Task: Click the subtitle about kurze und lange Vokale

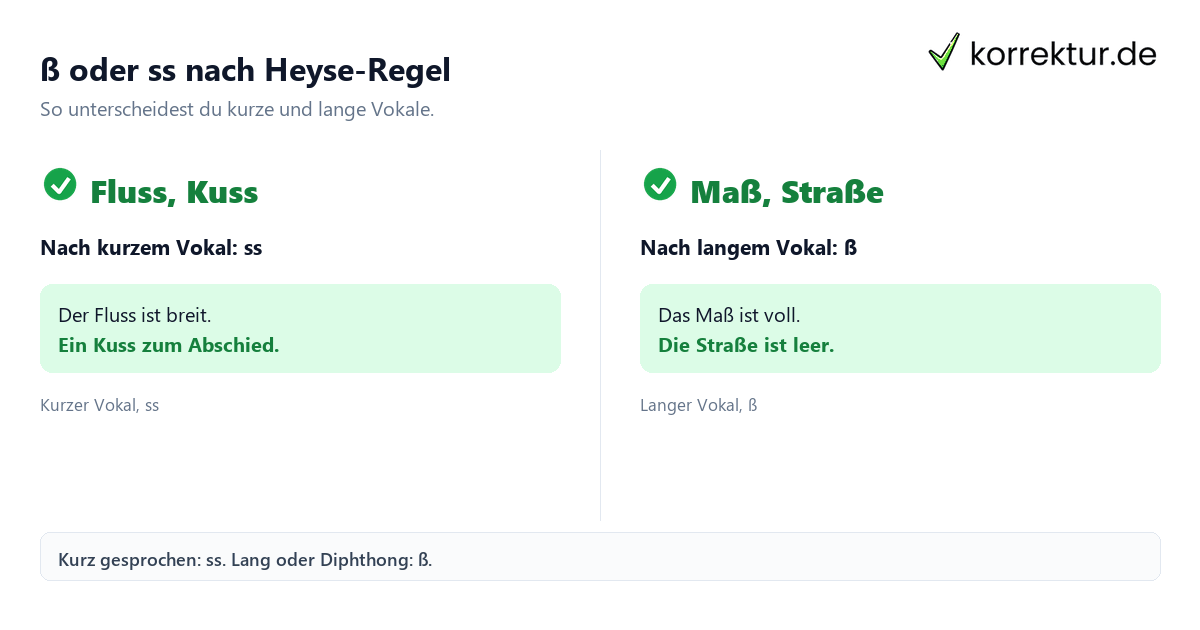Action: (x=237, y=110)
